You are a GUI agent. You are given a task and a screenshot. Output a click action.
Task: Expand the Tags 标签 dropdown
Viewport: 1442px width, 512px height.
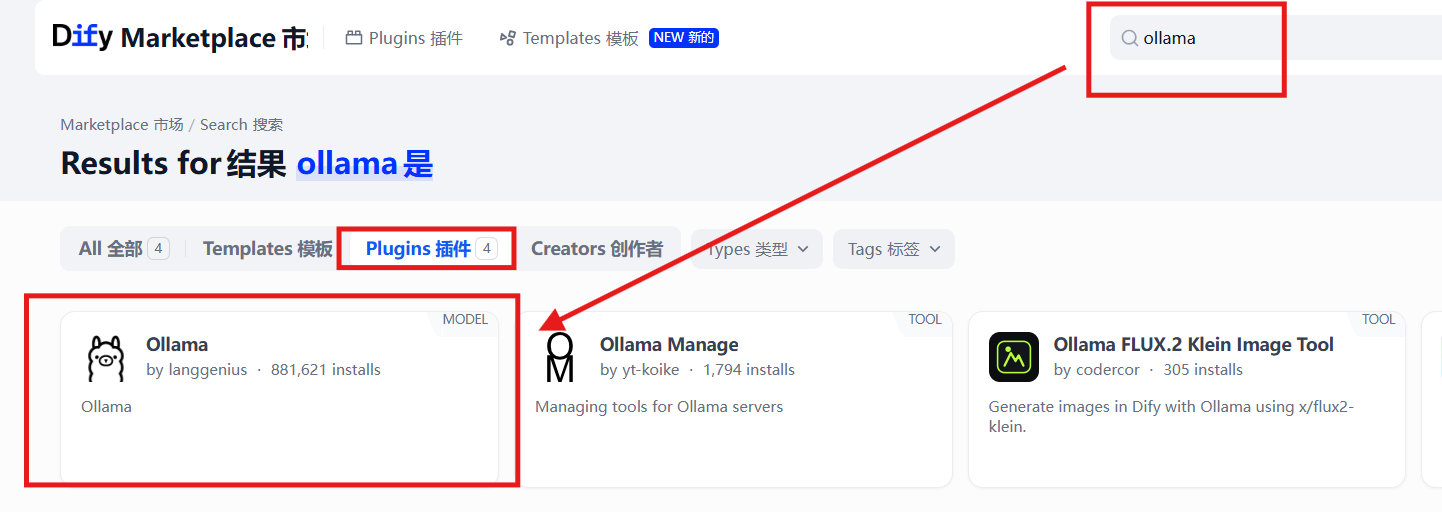(x=894, y=249)
